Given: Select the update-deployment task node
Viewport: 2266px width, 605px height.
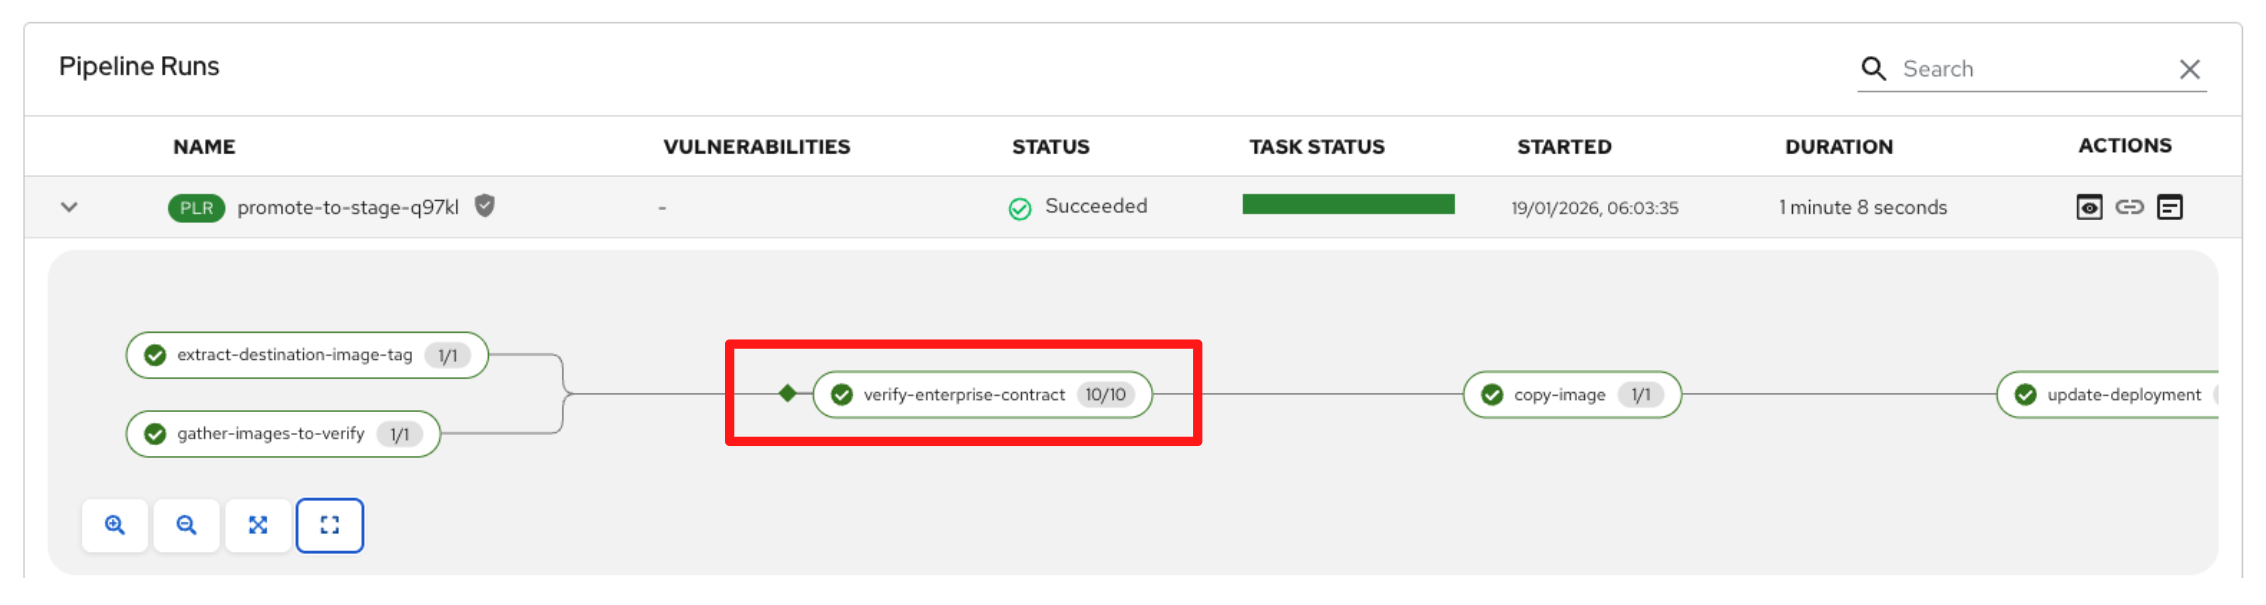Looking at the screenshot, I should (2122, 395).
